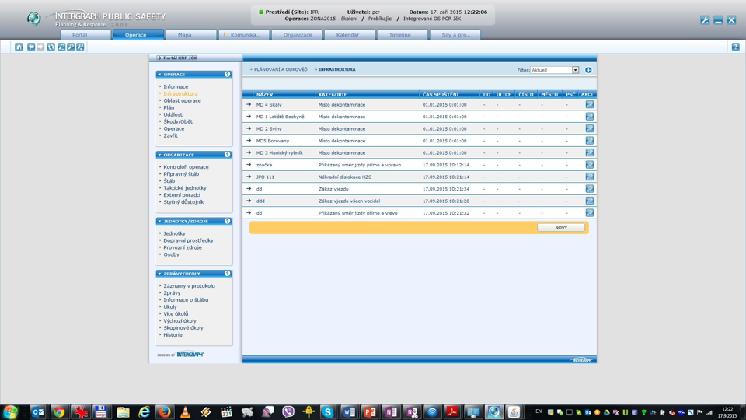Open Oblast operace link
Image resolution: width=746 pixels, height=420 pixels.
point(182,101)
